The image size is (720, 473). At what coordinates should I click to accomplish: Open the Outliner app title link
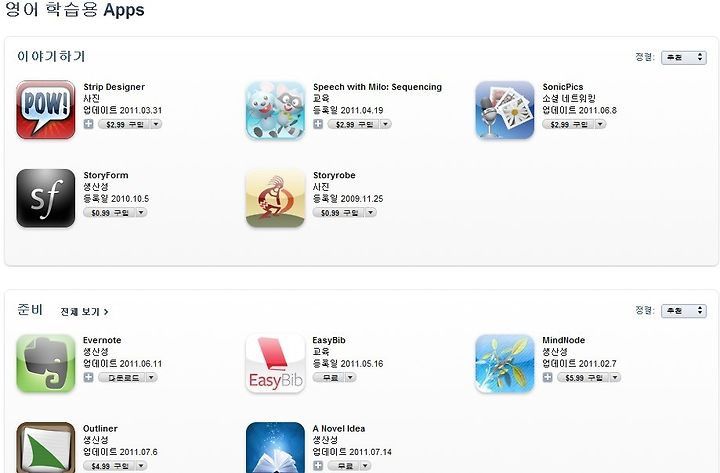tap(100, 428)
